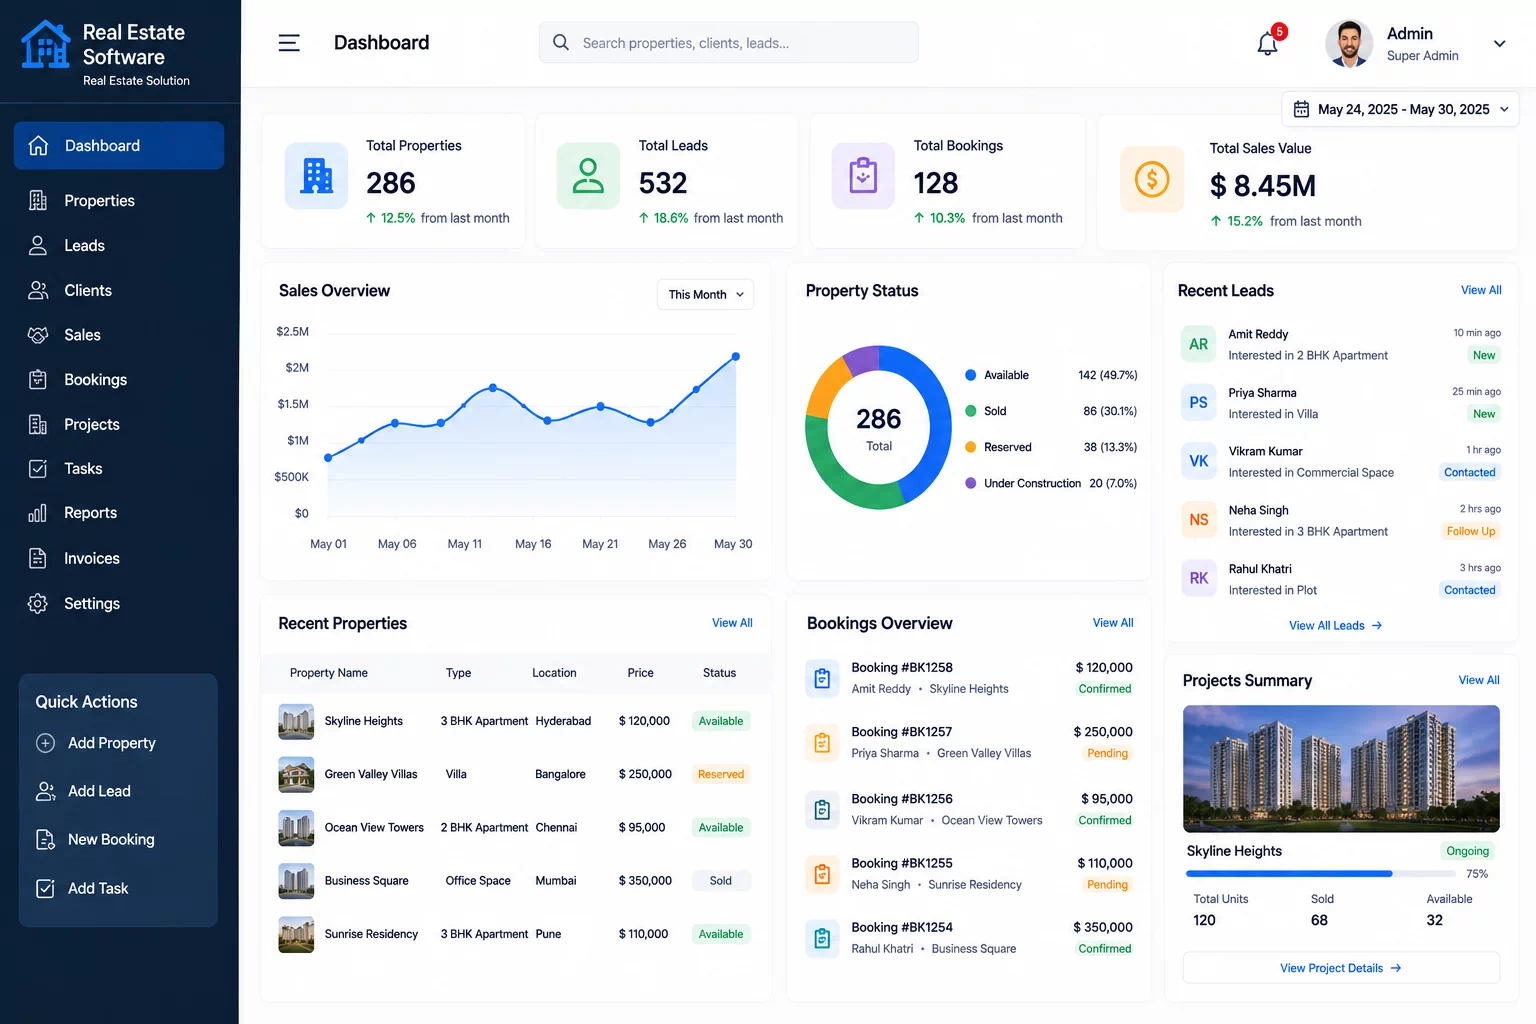Expand the Admin account dropdown chevron
The width and height of the screenshot is (1536, 1024).
click(x=1499, y=44)
